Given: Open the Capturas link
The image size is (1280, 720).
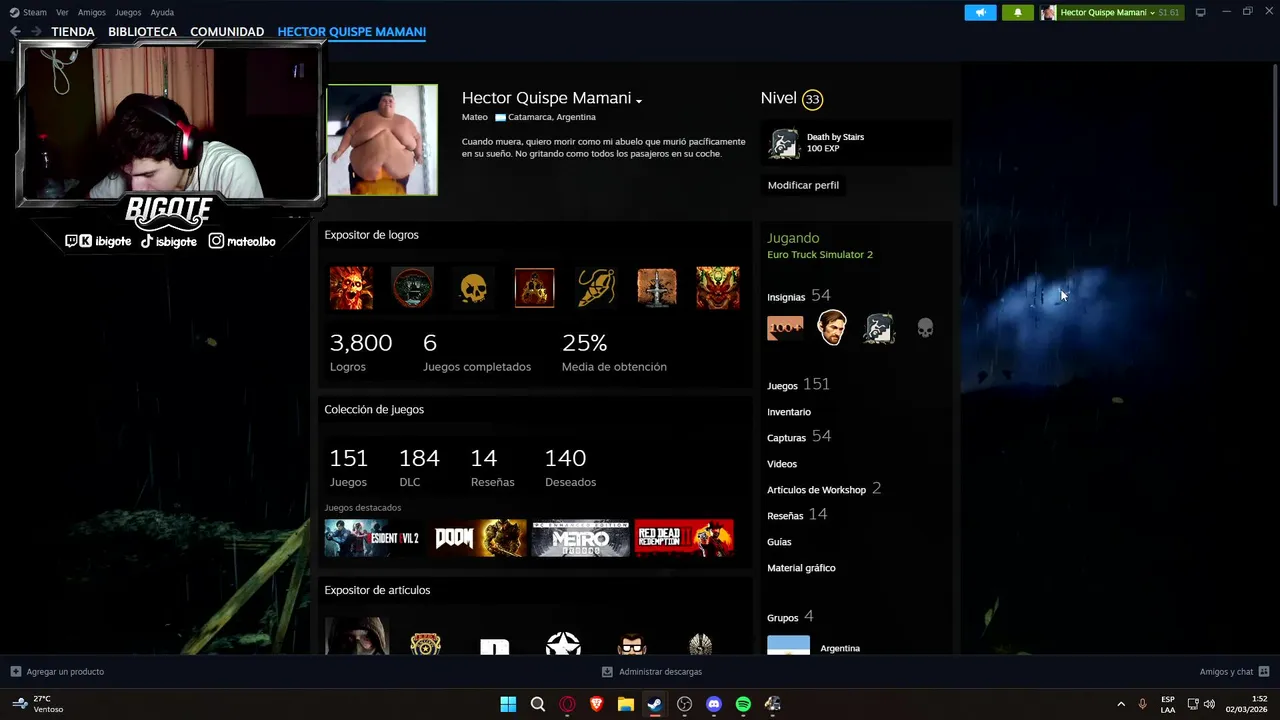Looking at the screenshot, I should pyautogui.click(x=799, y=437).
